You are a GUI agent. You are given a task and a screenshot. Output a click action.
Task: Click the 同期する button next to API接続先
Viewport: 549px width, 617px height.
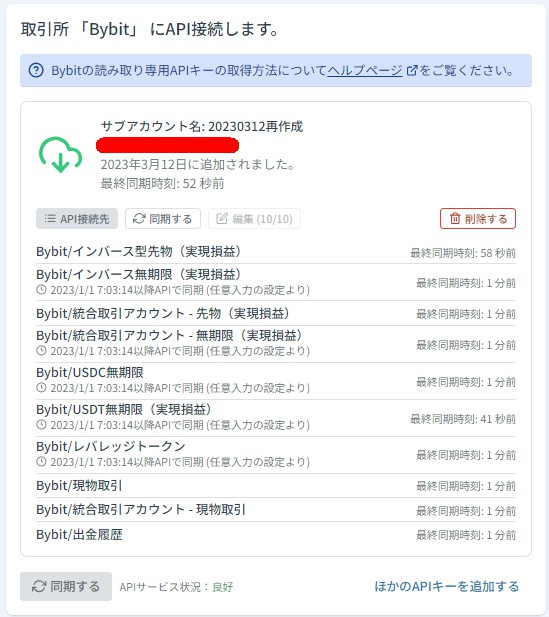(163, 219)
